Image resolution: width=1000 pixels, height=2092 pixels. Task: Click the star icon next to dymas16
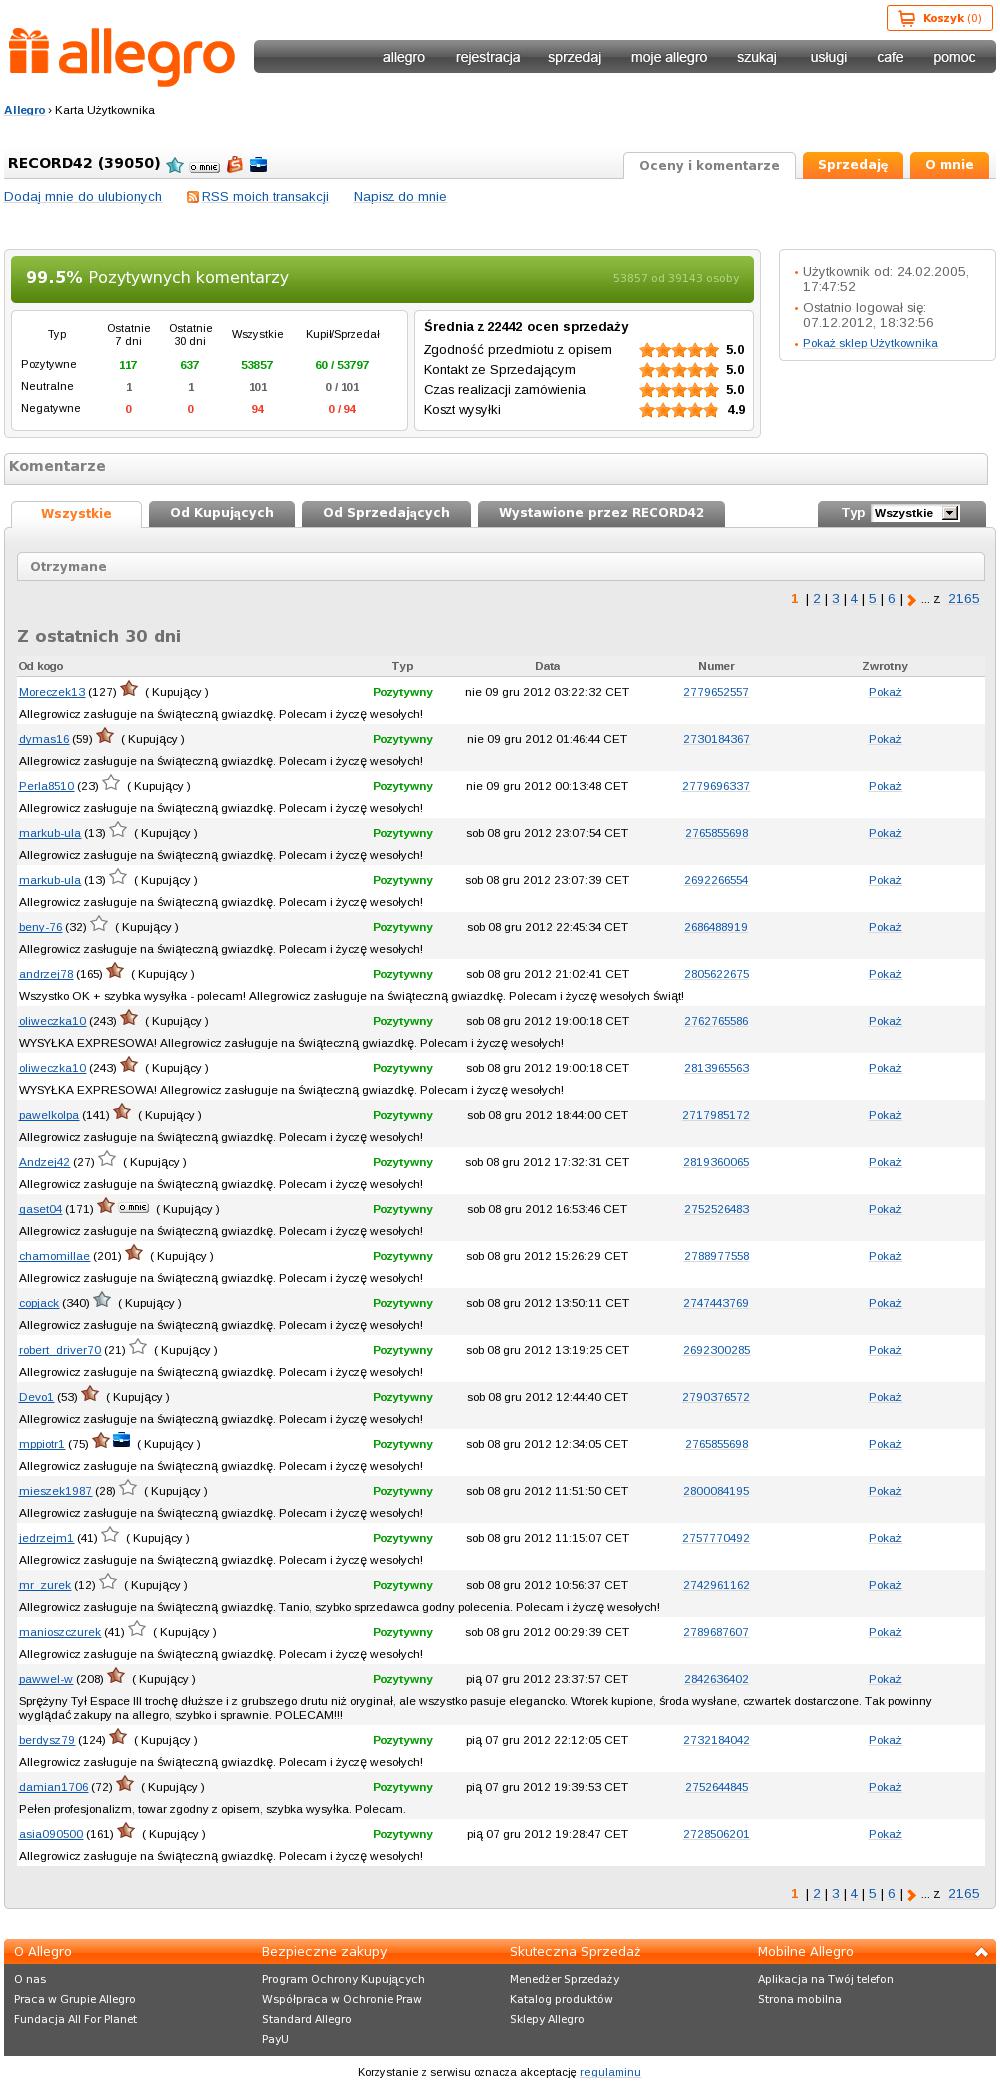[x=105, y=736]
